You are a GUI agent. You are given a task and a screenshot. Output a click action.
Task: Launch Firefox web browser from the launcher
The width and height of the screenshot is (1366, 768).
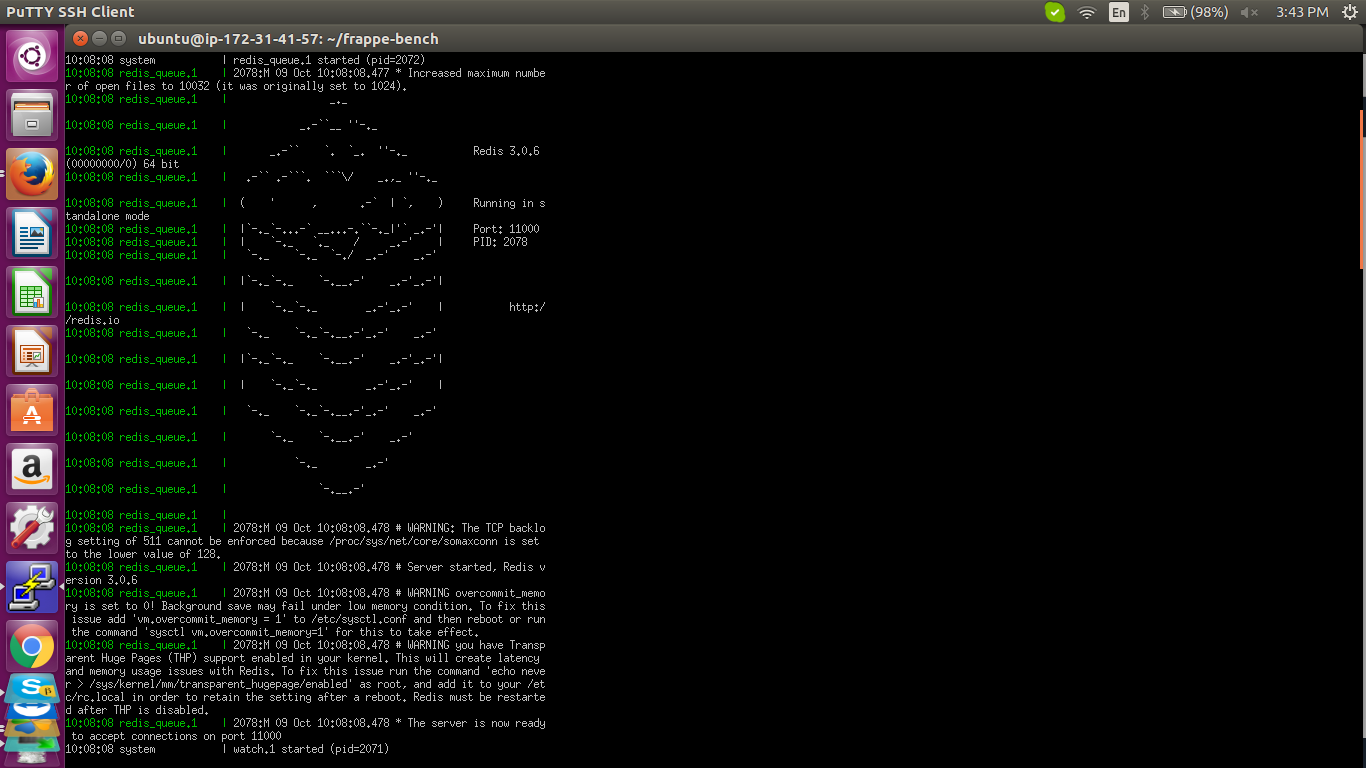coord(32,174)
